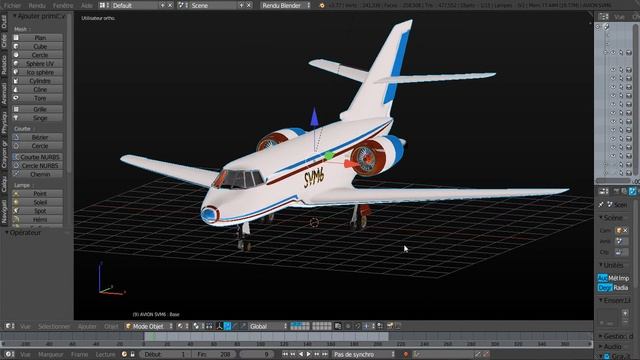Expand the Opérateur panel
The height and width of the screenshot is (360, 640).
(x=23, y=232)
